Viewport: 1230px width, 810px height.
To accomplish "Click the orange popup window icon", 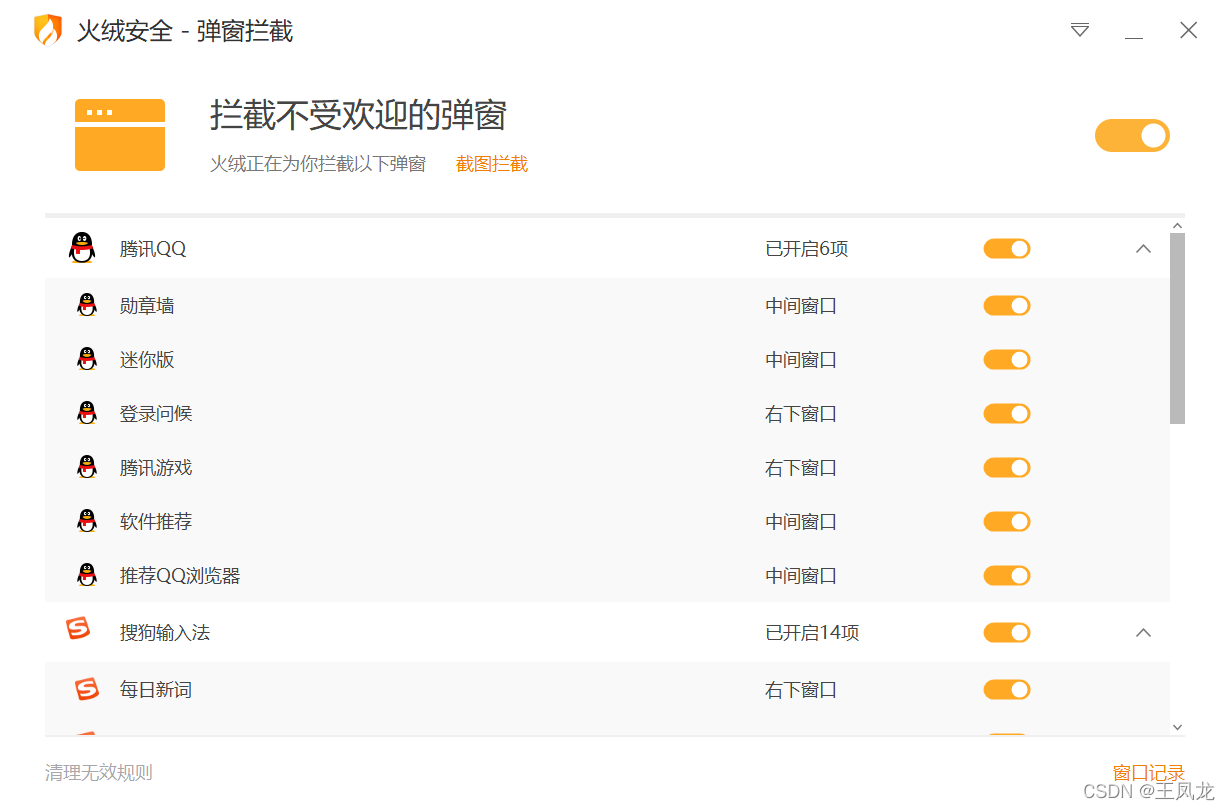I will tap(120, 135).
